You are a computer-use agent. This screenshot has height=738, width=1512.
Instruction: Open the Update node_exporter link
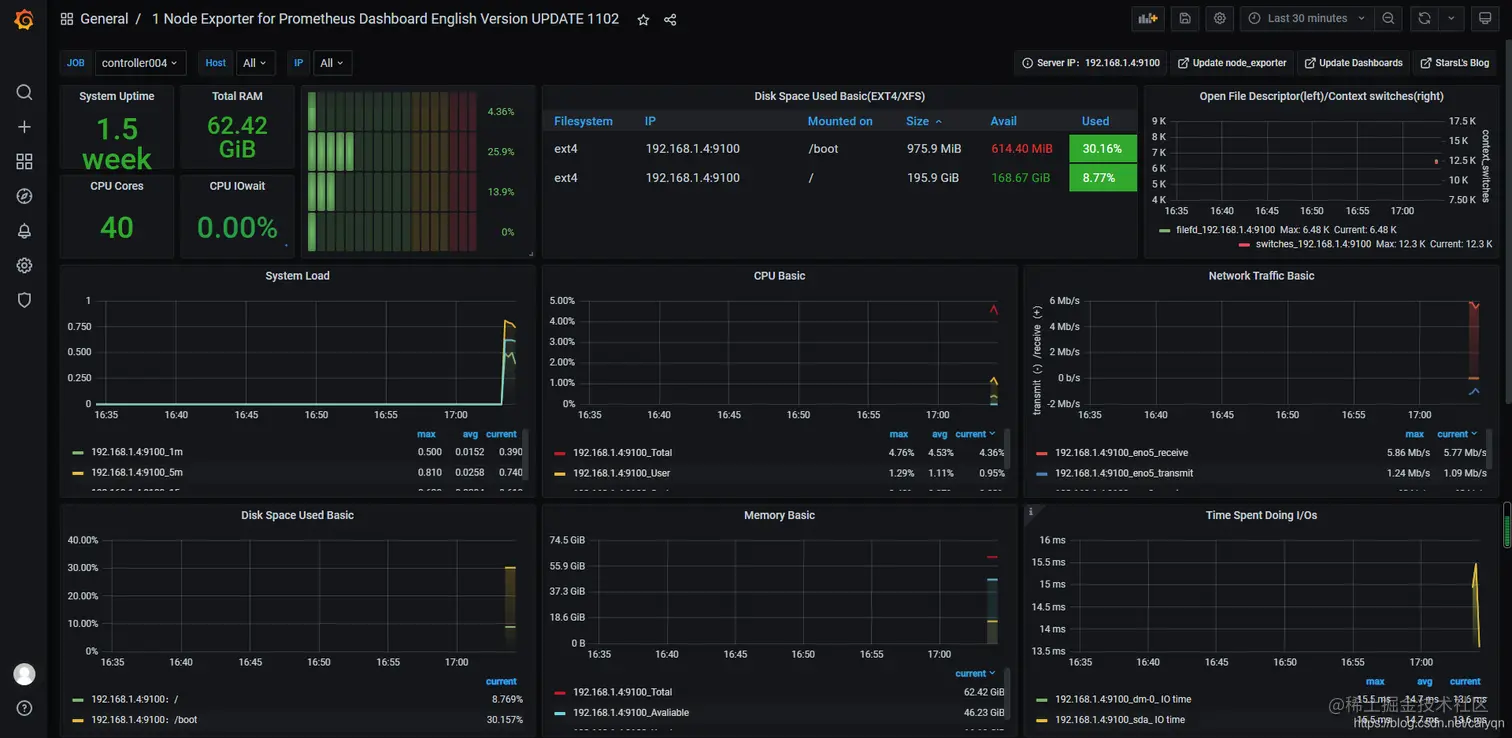(1232, 63)
